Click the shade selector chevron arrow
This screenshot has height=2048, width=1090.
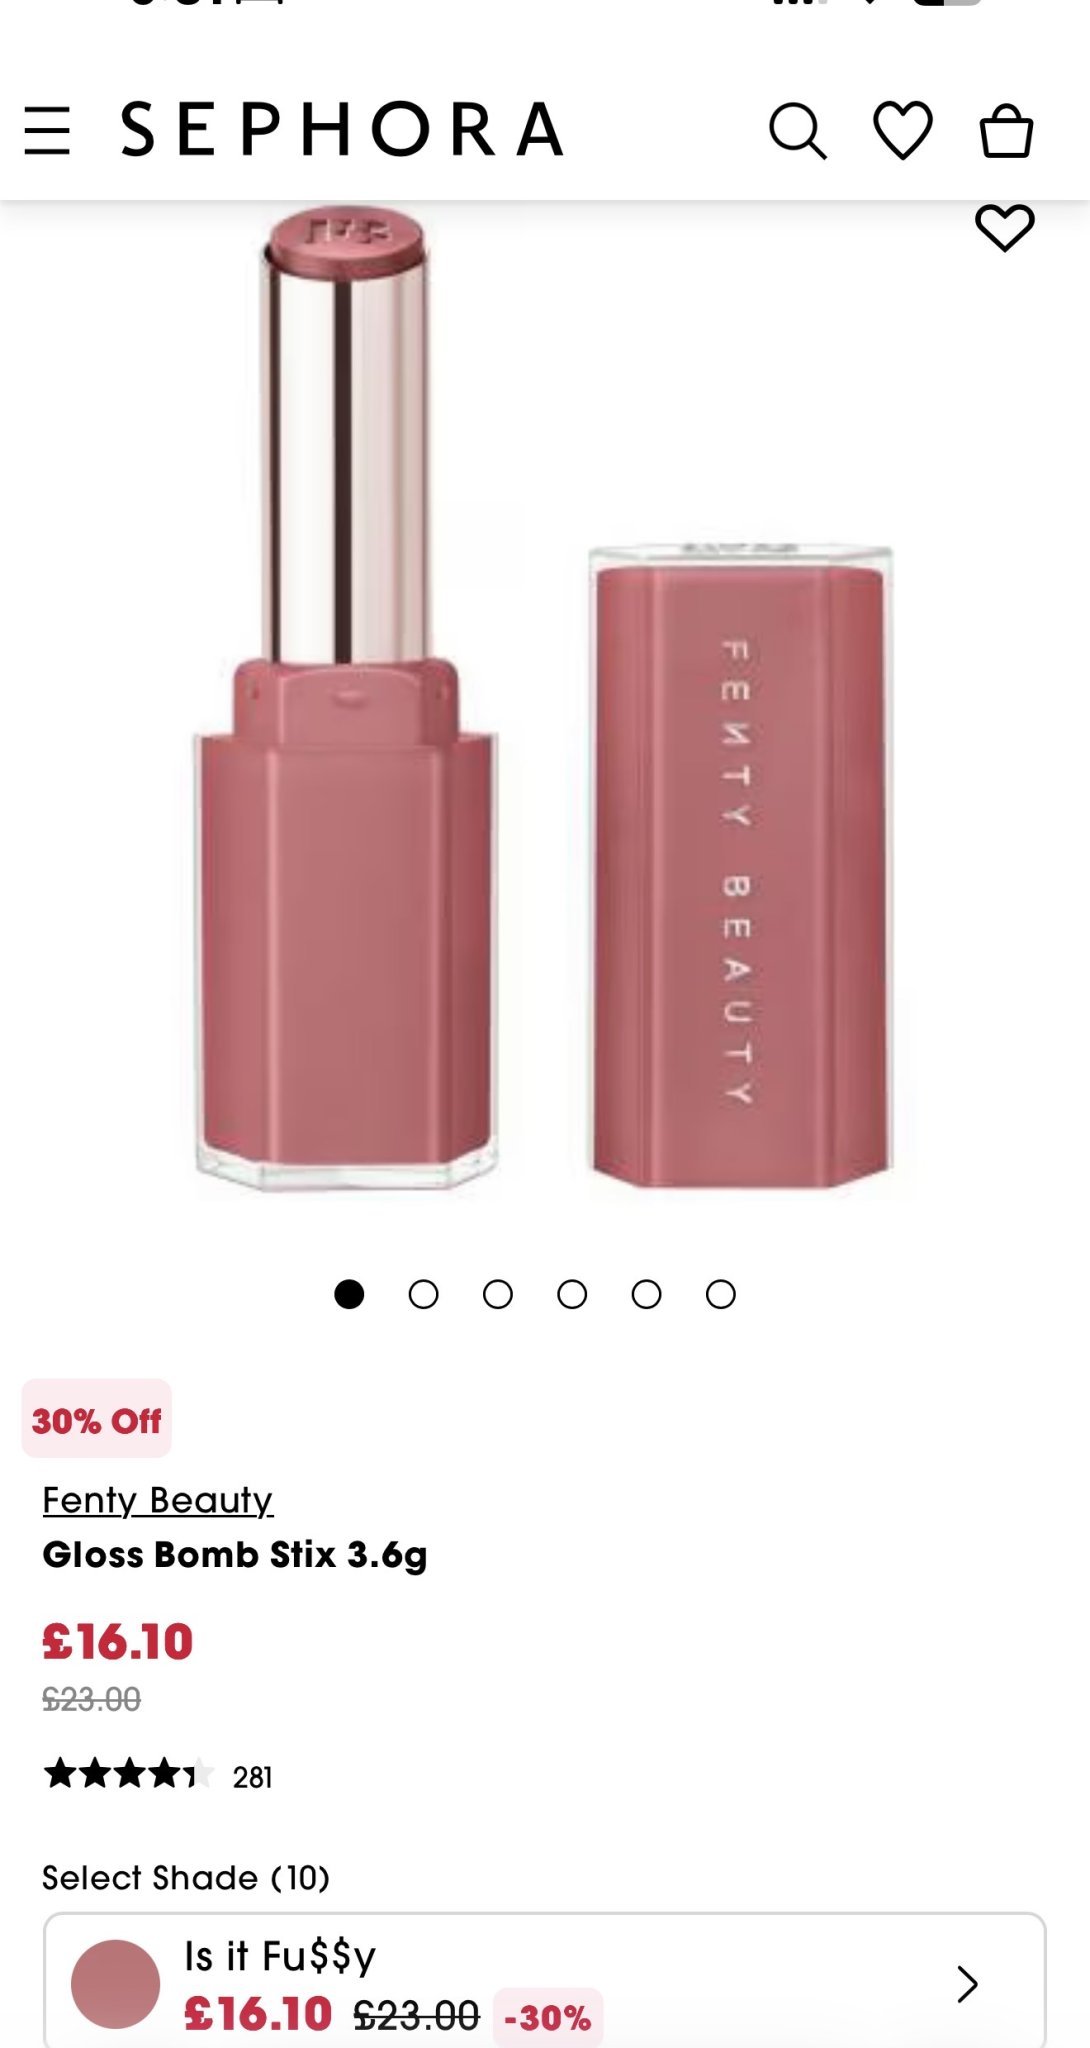point(966,1984)
